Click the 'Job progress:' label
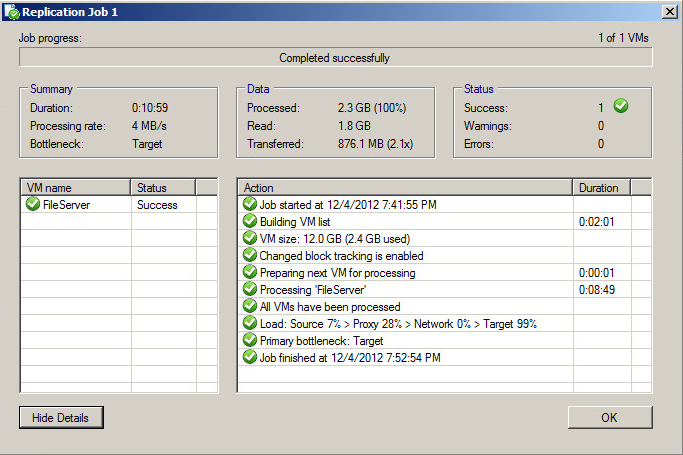 (50, 38)
